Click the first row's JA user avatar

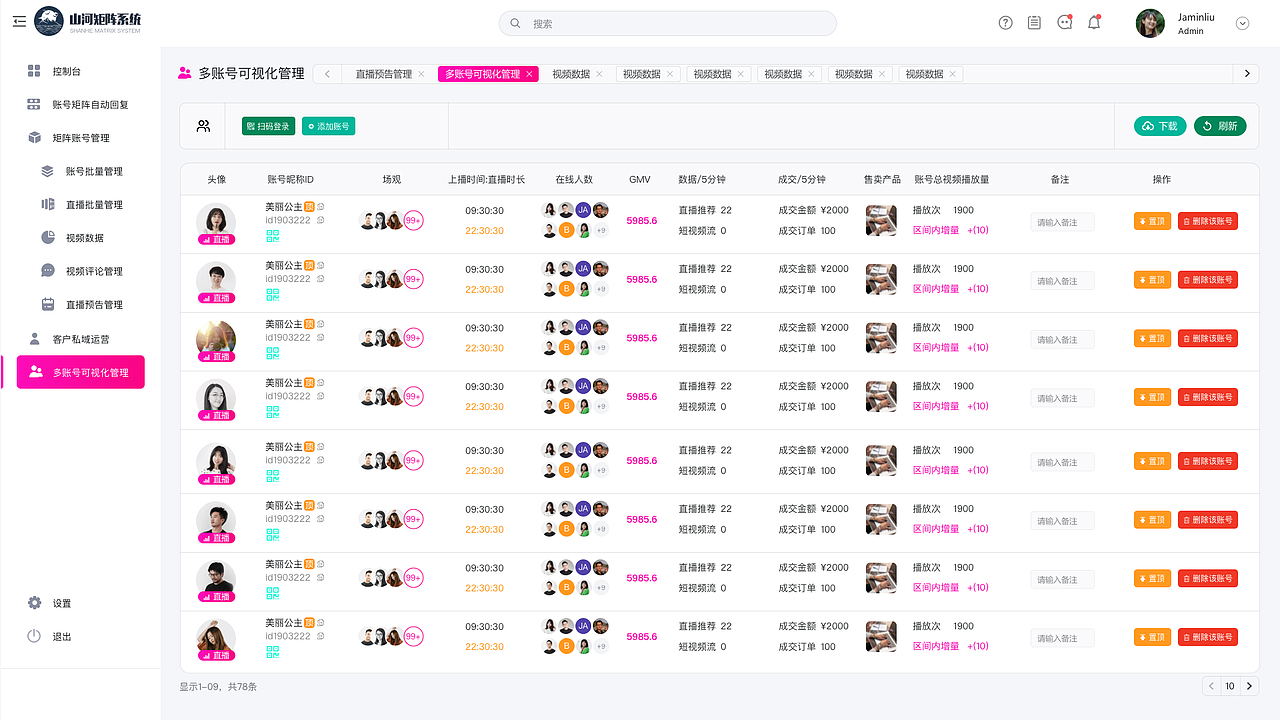point(583,210)
